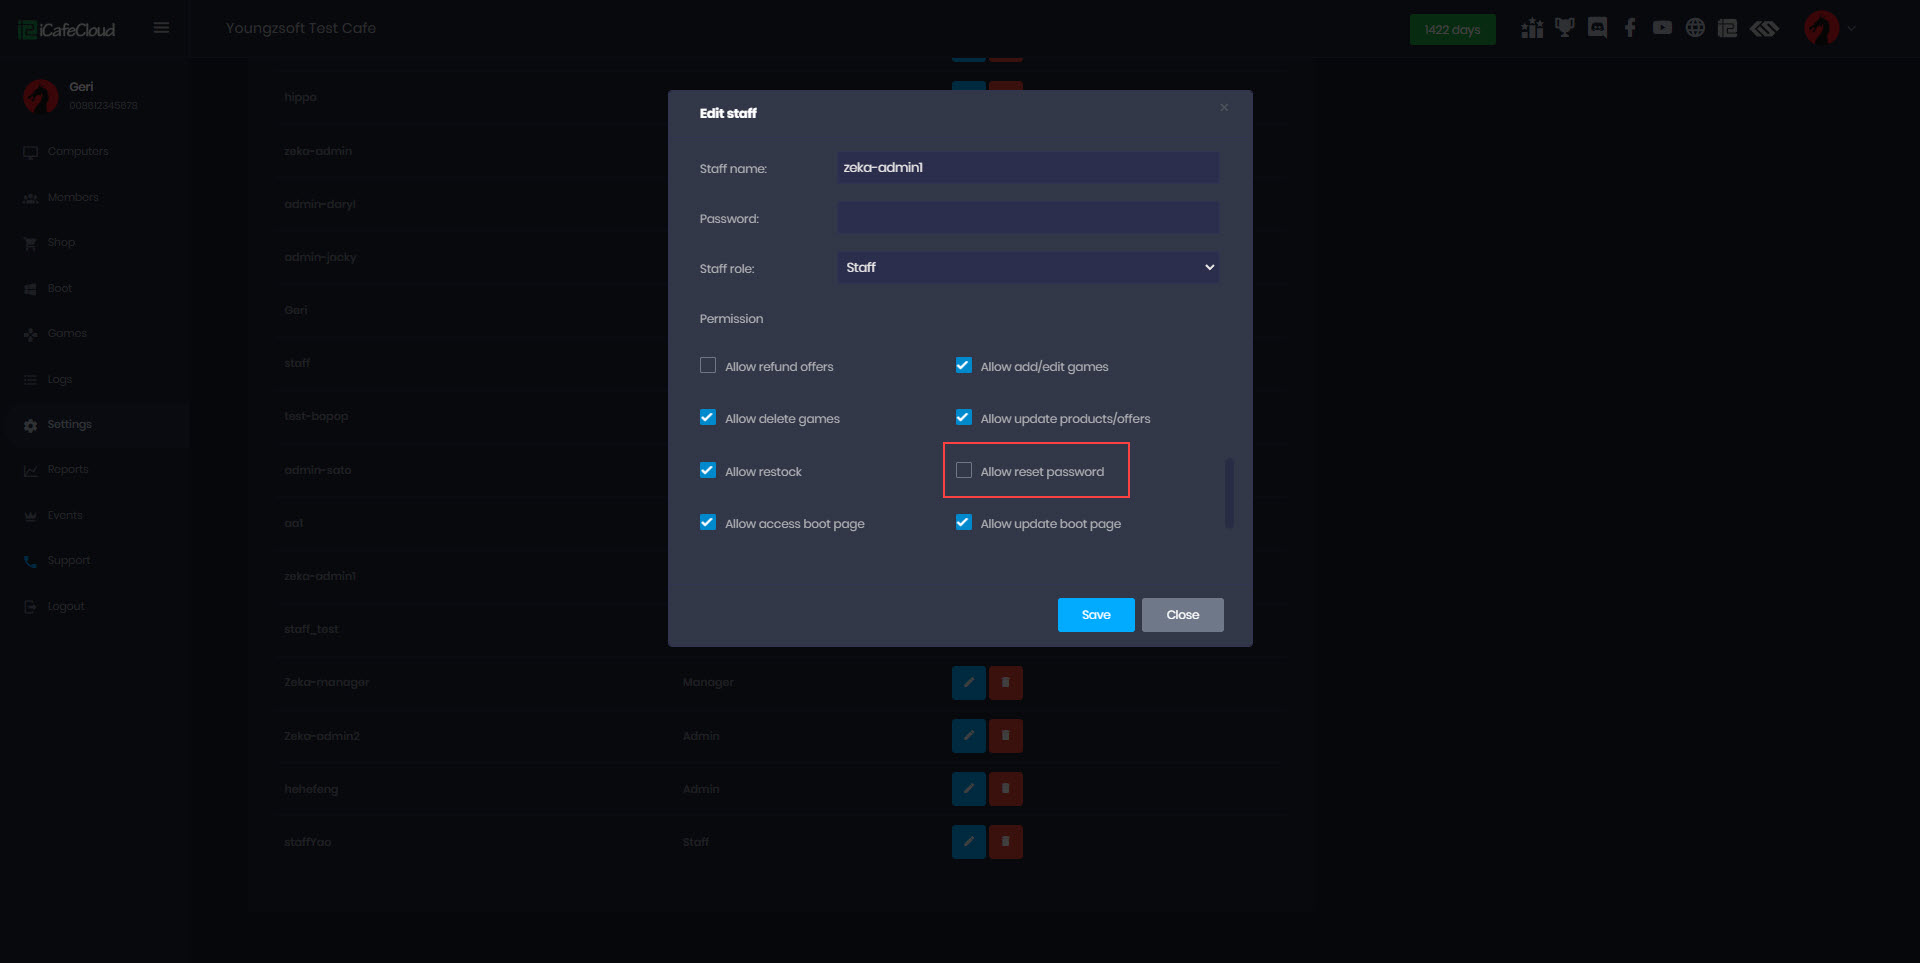Uncheck the Allow update boot page checkbox

tap(964, 522)
